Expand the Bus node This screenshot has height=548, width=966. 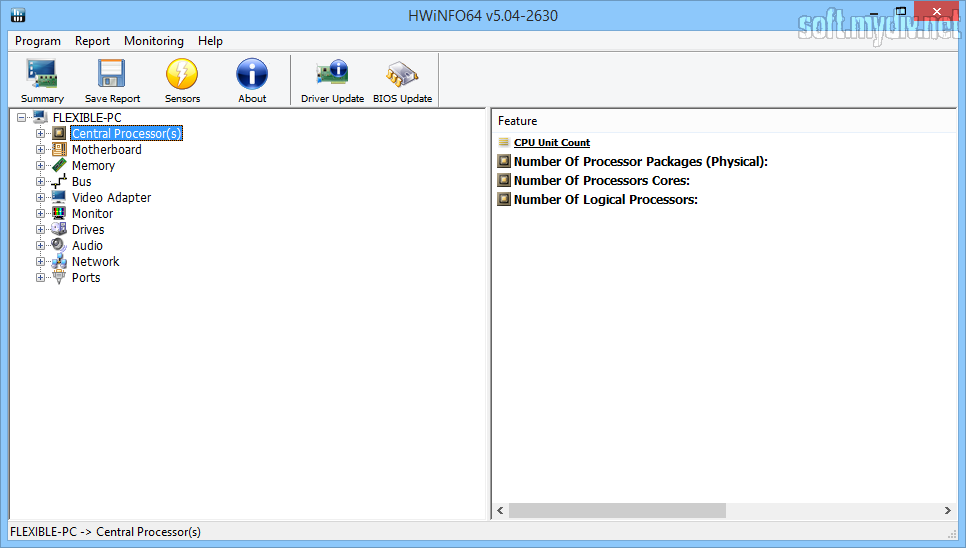coord(40,181)
